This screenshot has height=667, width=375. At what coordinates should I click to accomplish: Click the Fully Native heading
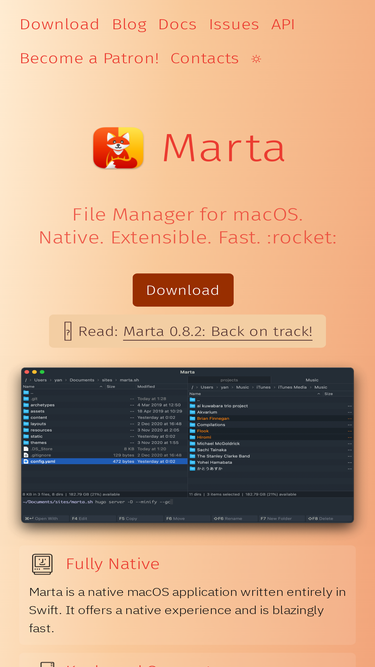pos(113,564)
